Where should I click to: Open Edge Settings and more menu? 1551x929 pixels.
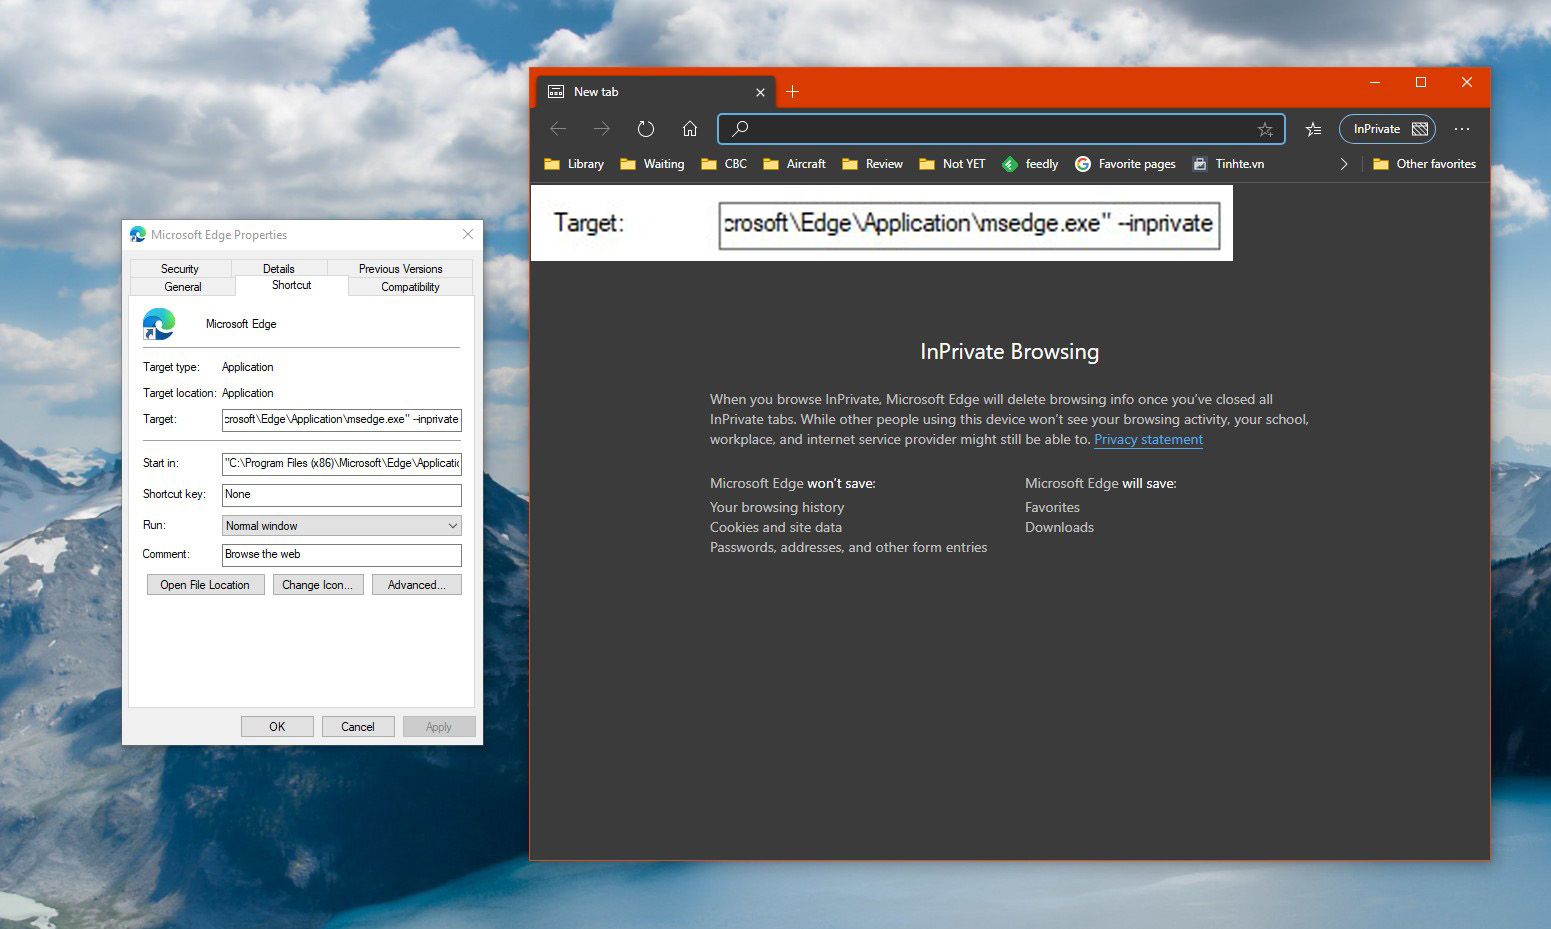point(1462,129)
